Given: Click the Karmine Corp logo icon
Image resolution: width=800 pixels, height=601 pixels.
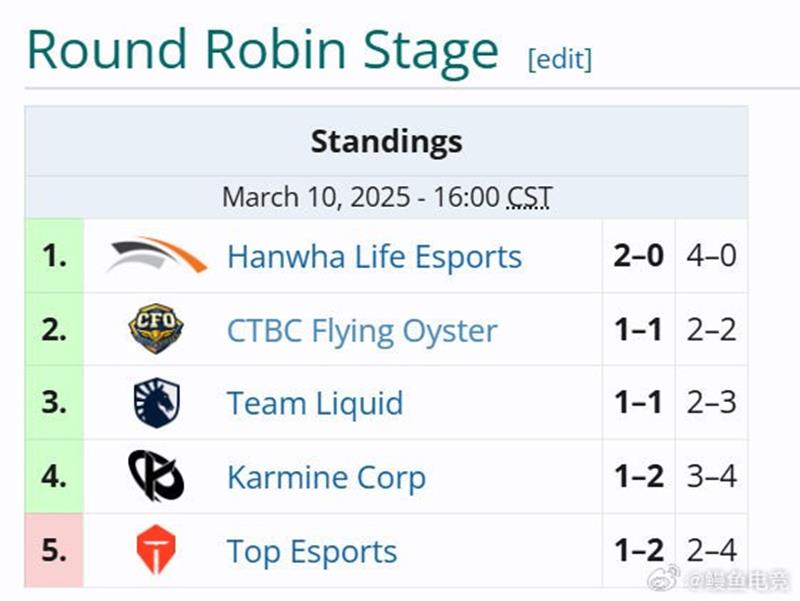Looking at the screenshot, I should (156, 477).
